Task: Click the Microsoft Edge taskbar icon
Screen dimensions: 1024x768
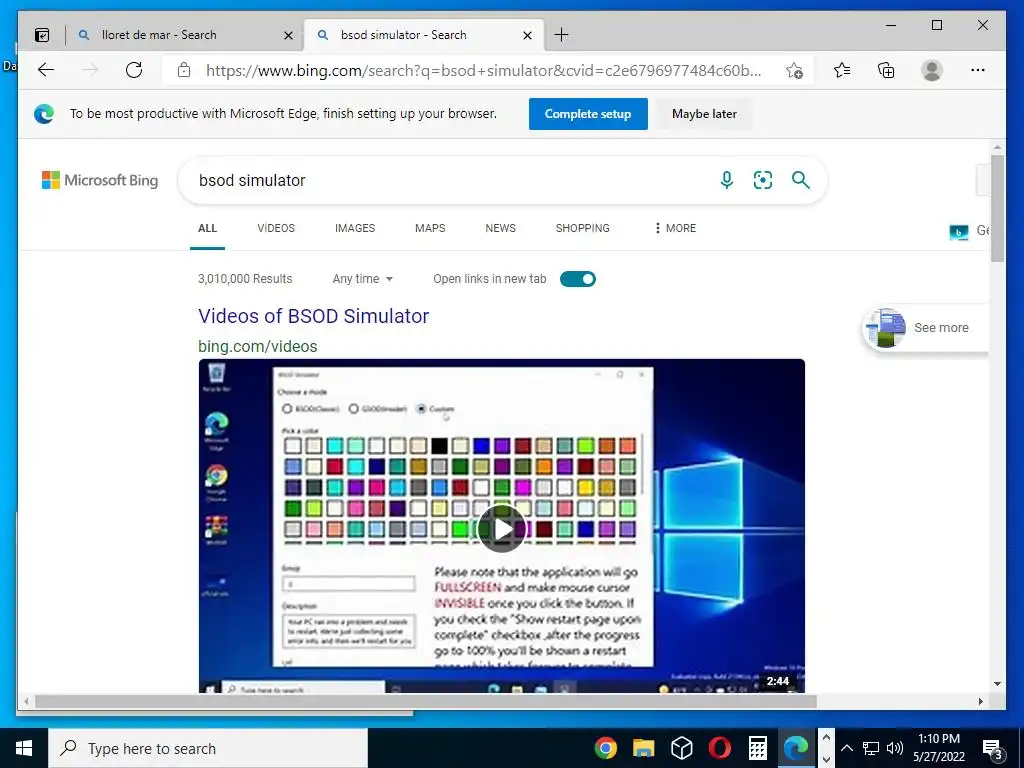Action: click(x=795, y=748)
